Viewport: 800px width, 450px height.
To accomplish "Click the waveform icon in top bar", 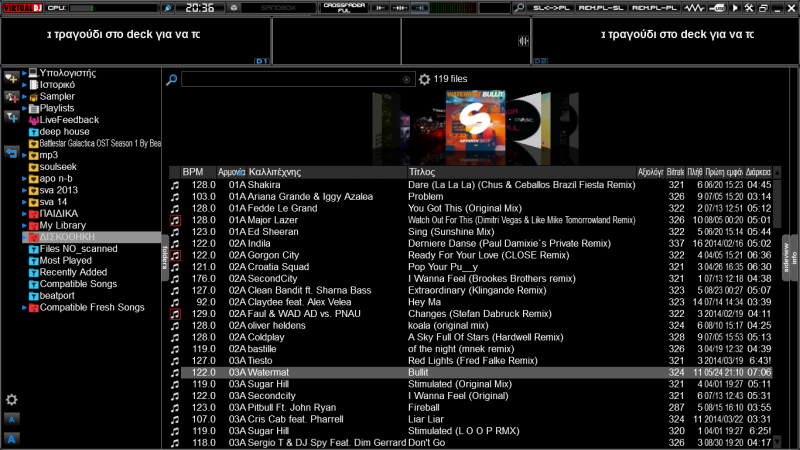I will (x=693, y=8).
